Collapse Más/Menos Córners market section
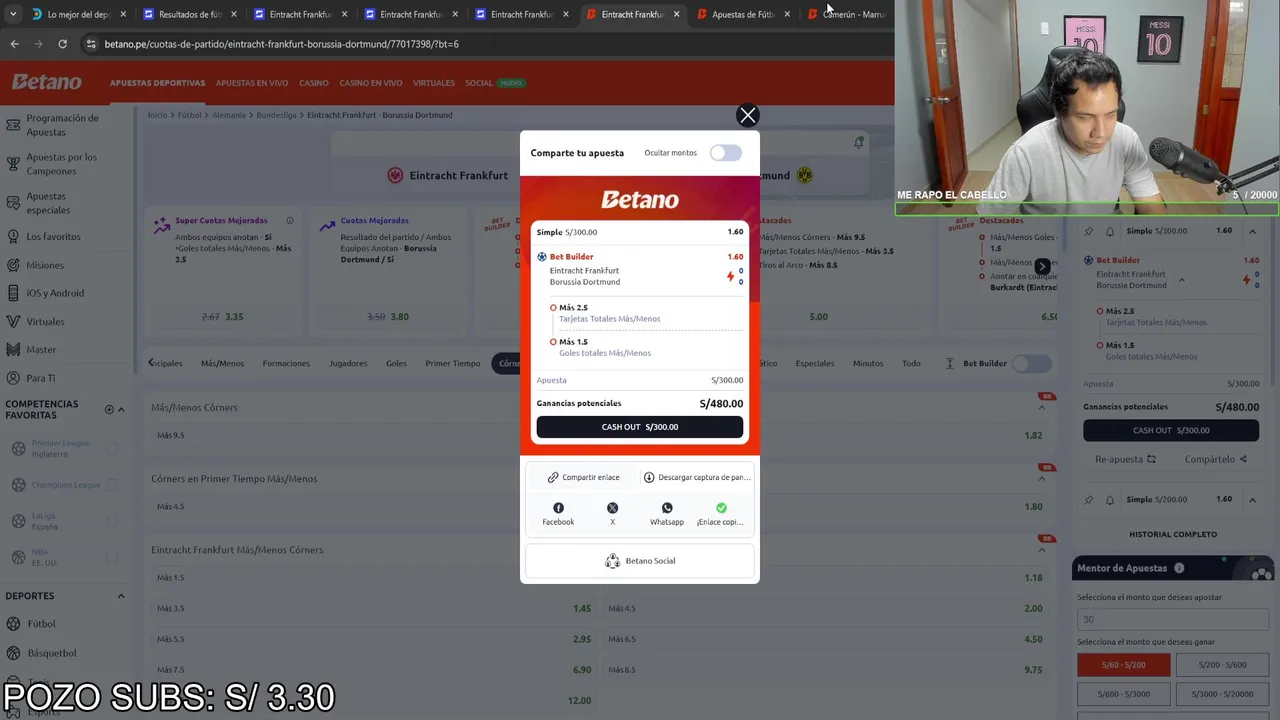The image size is (1280, 720). 1041,407
